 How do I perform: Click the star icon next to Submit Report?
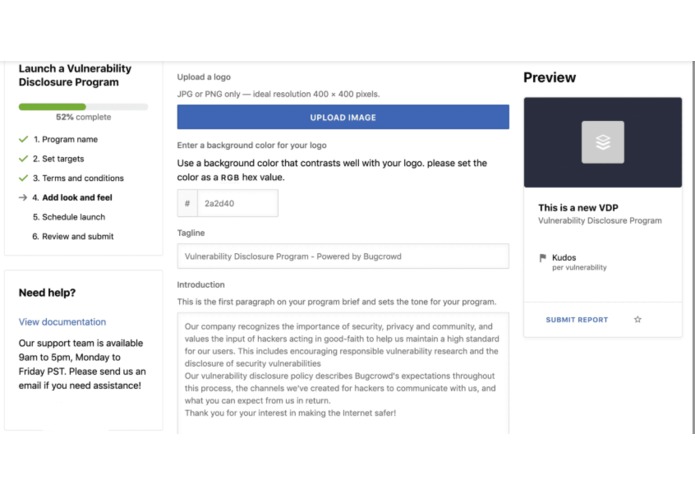tap(637, 319)
